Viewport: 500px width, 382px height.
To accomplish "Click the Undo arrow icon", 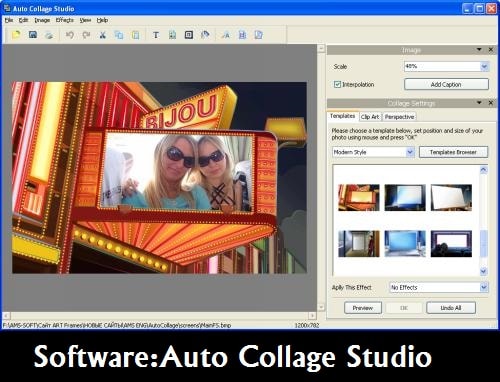I will coord(70,35).
